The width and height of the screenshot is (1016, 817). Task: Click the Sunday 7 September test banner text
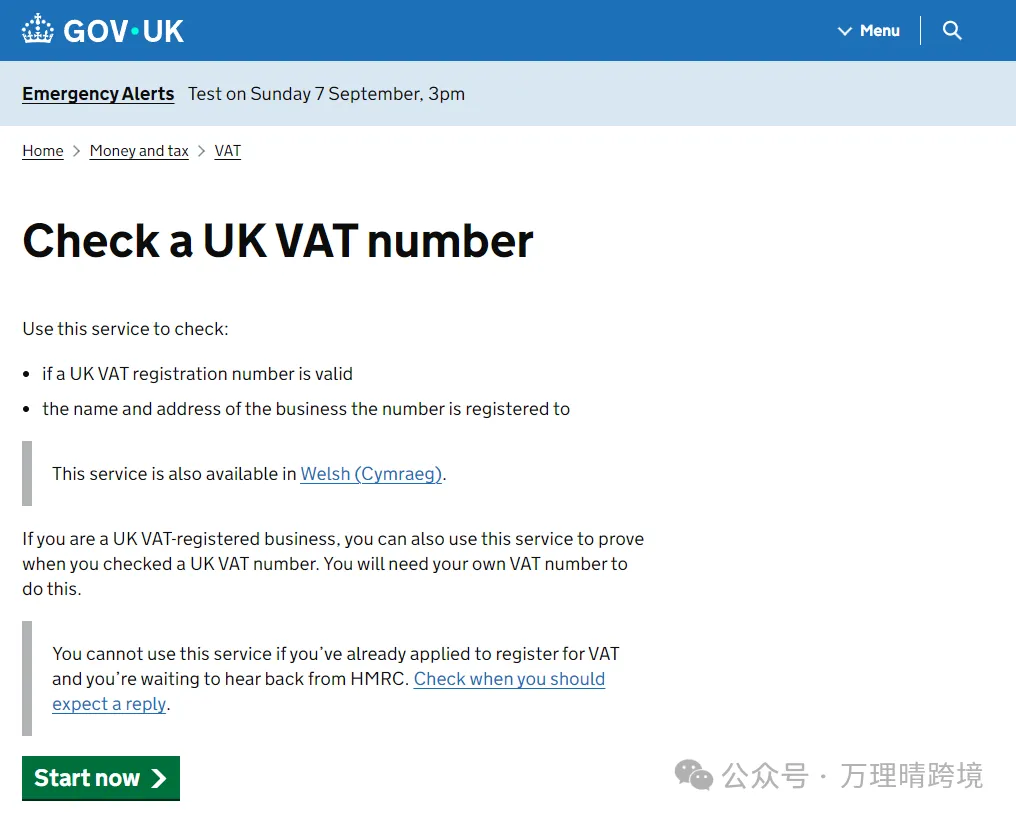pyautogui.click(x=327, y=94)
